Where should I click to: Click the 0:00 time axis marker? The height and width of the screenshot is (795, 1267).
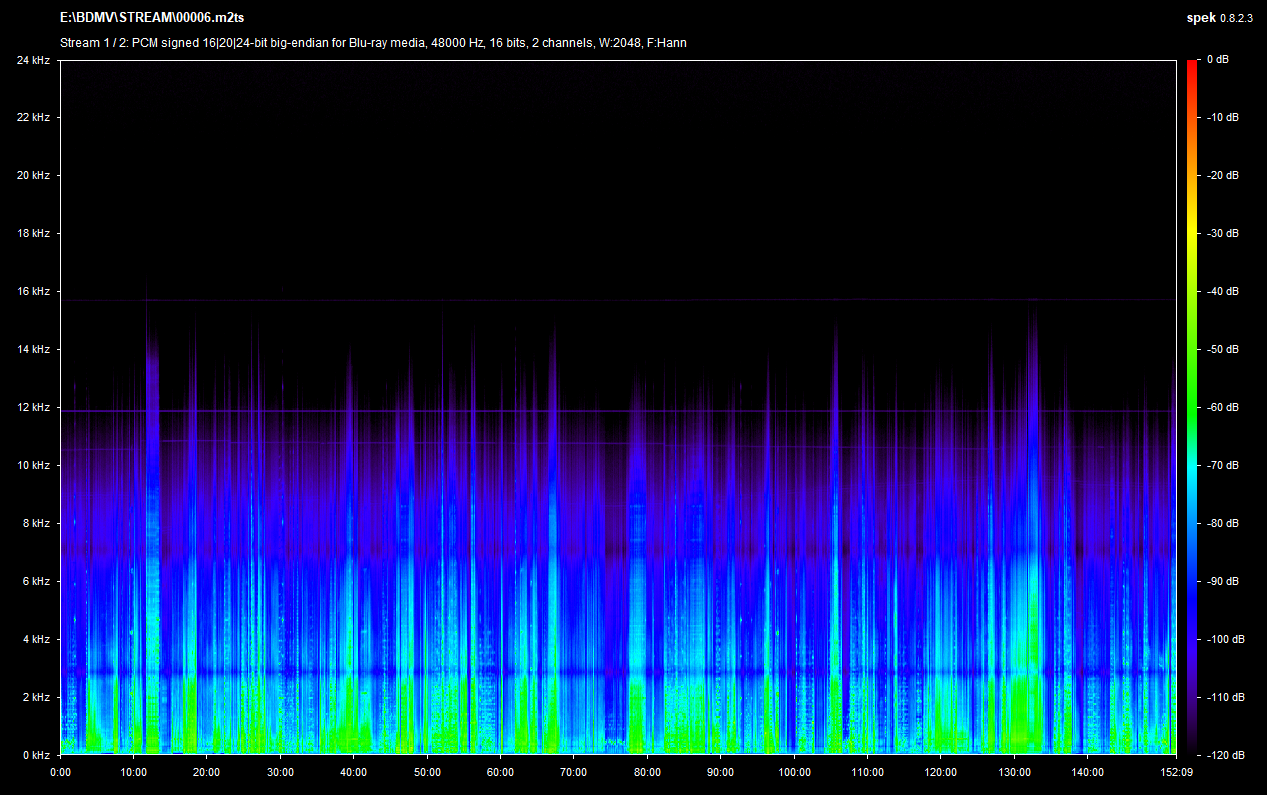point(60,773)
